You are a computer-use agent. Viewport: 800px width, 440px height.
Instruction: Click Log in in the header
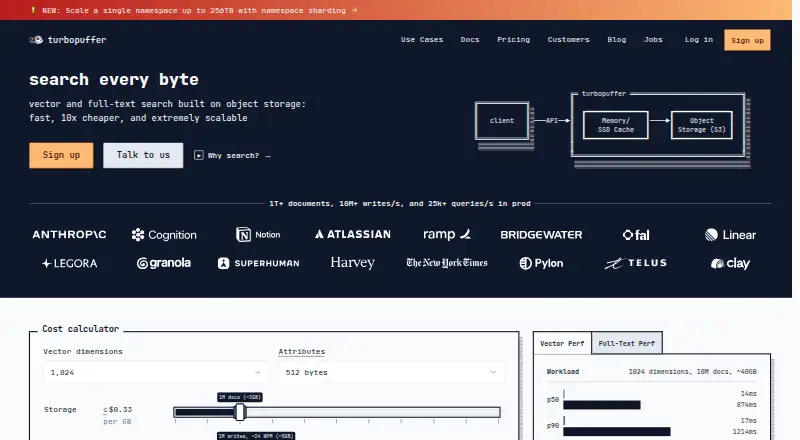[698, 40]
